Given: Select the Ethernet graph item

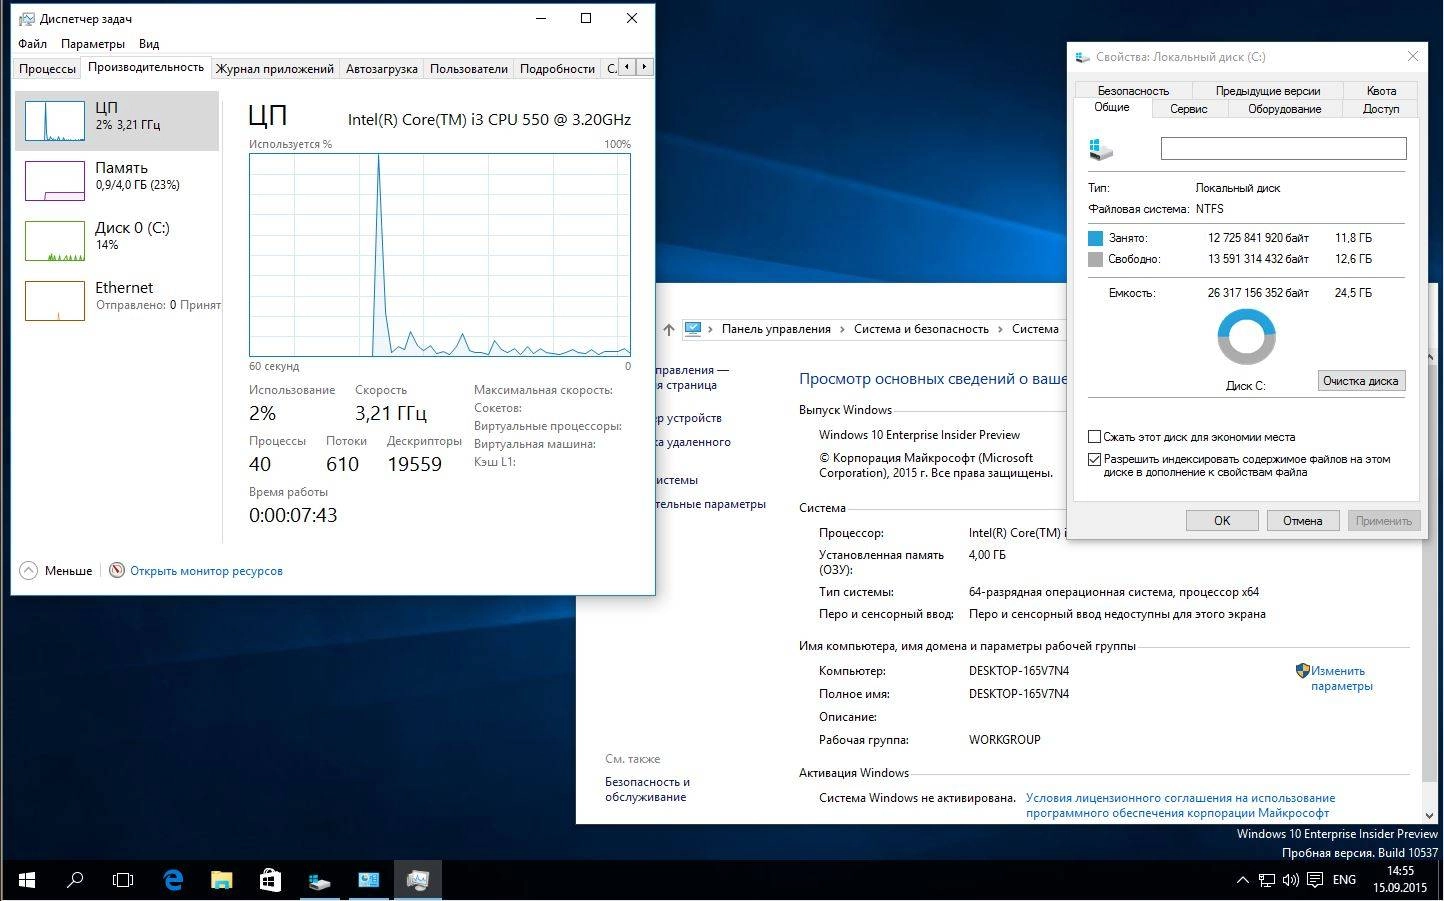Looking at the screenshot, I should (x=117, y=301).
